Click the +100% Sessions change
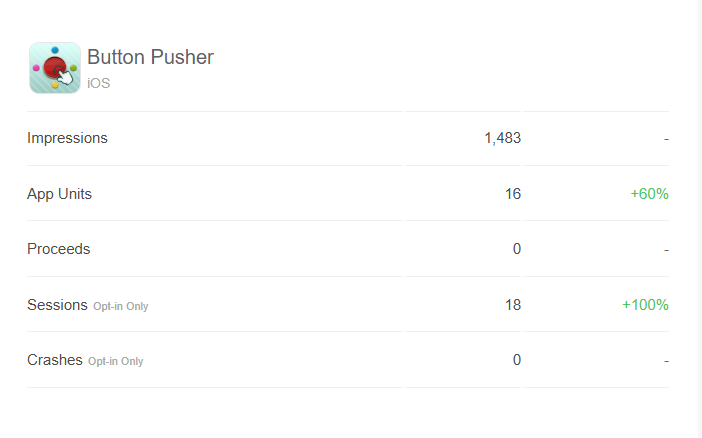This screenshot has height=438, width=702. [645, 305]
